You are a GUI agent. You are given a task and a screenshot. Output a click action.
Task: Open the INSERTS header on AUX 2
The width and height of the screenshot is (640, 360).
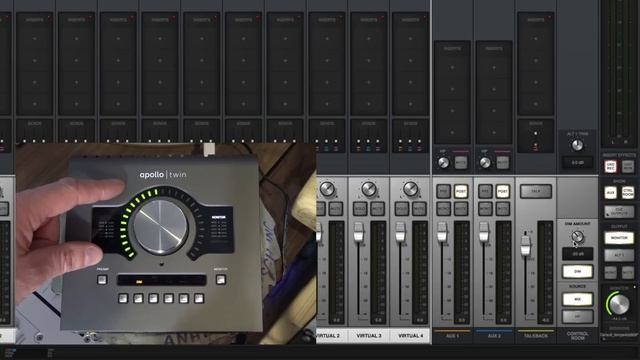tap(494, 48)
